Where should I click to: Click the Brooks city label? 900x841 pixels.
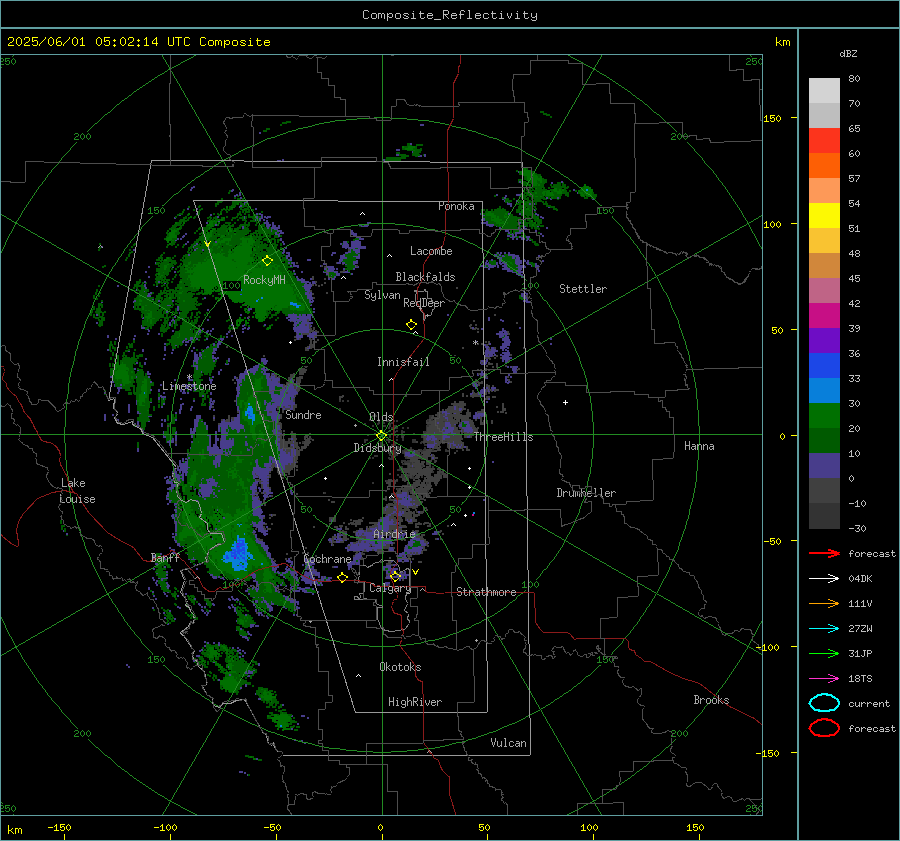(x=711, y=700)
